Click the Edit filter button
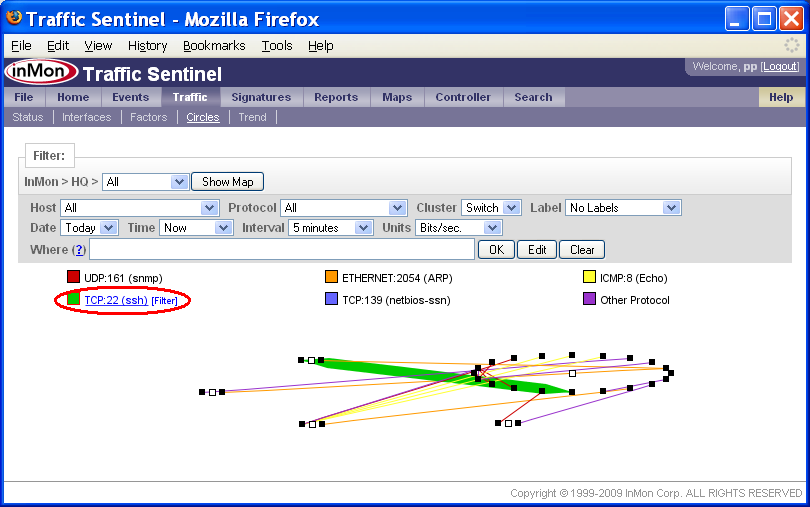 point(537,250)
